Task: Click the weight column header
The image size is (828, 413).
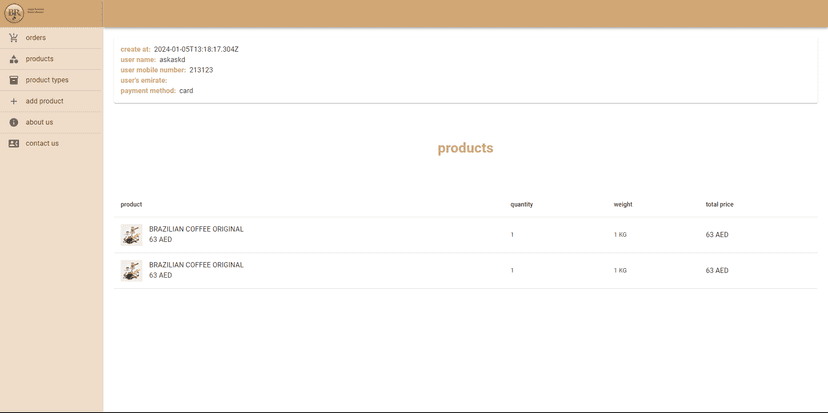Action: 622,204
